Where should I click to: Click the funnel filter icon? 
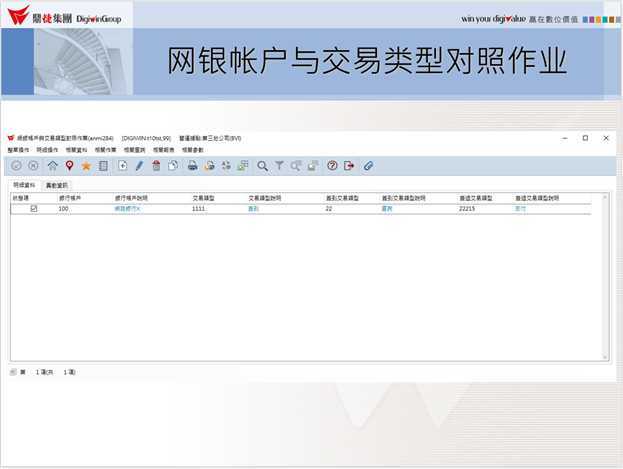tap(279, 166)
